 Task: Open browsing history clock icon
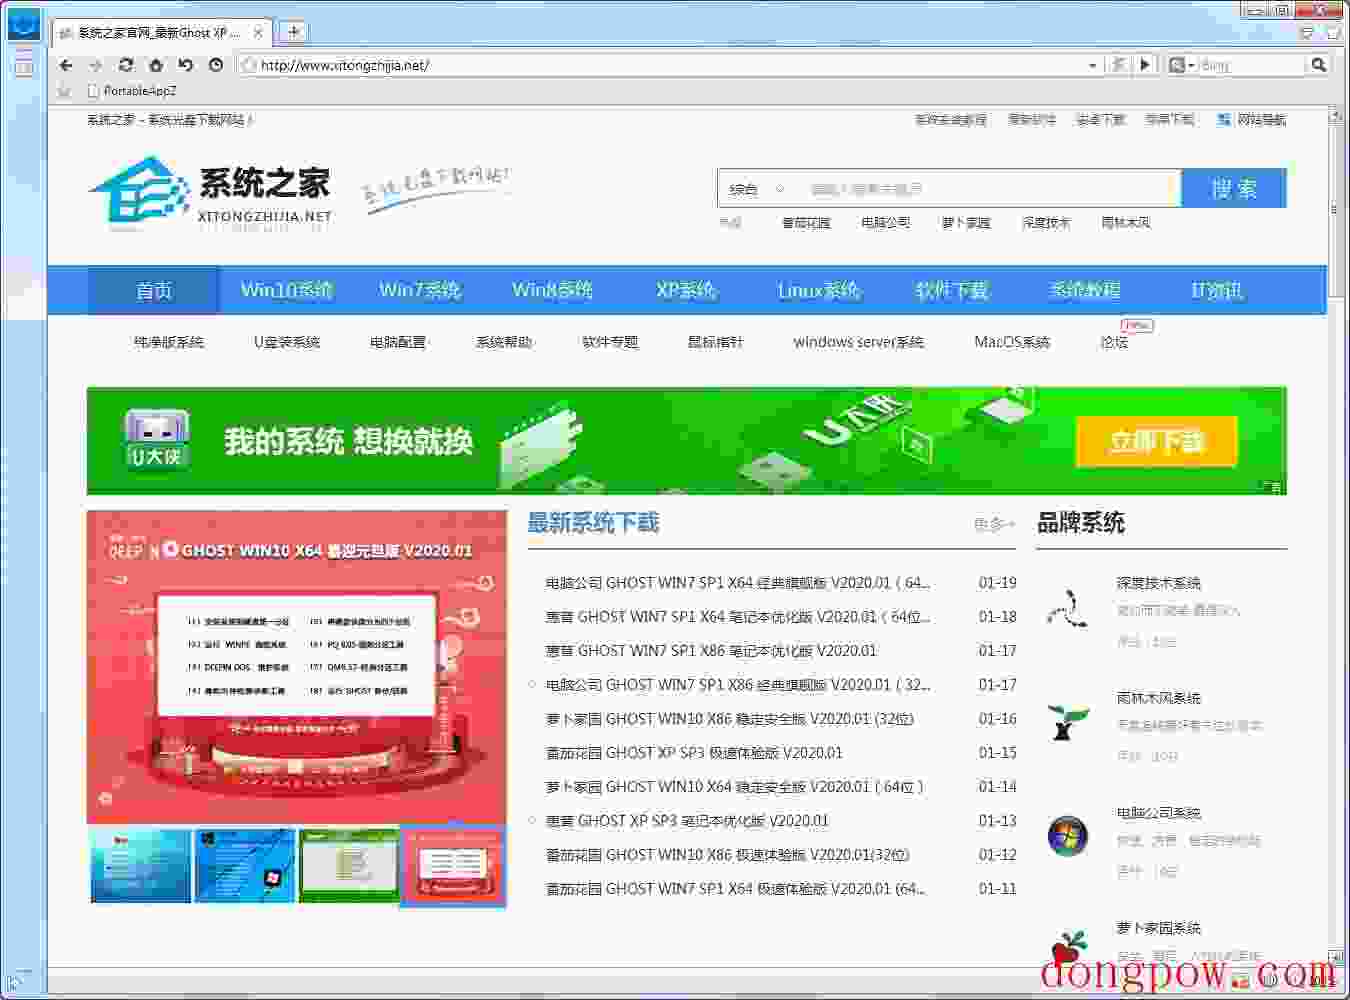[x=216, y=65]
